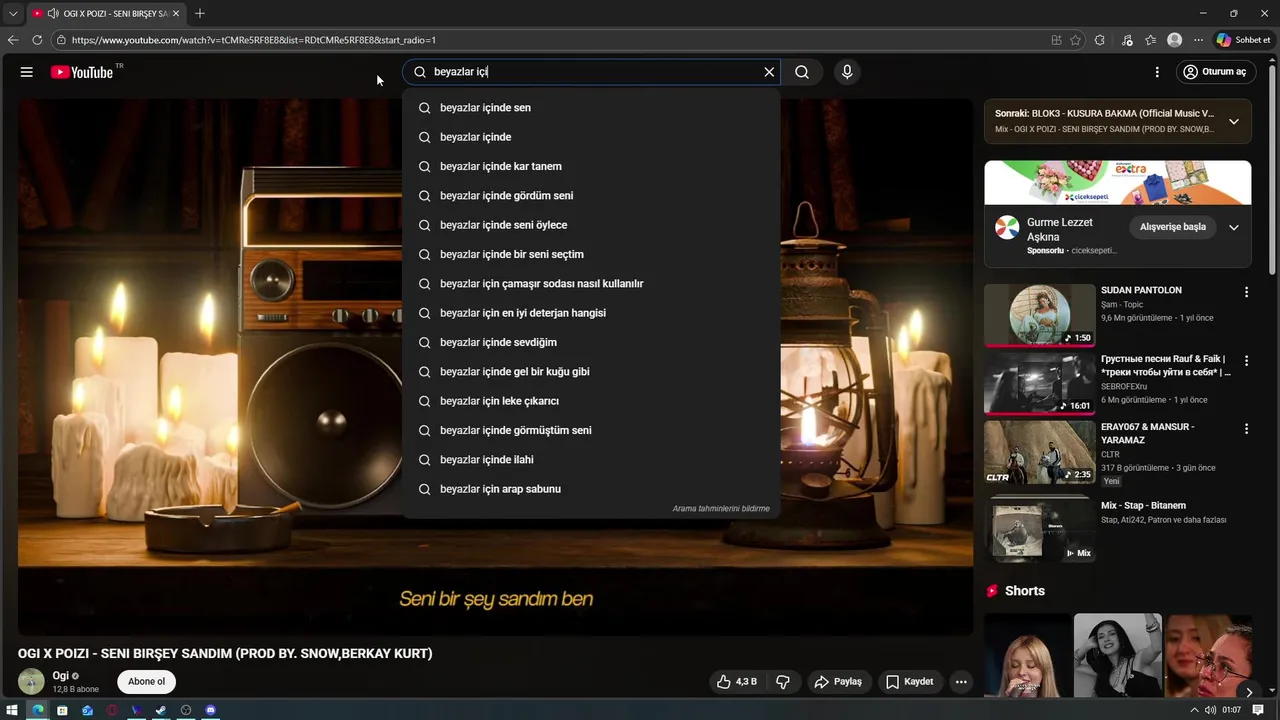The image size is (1280, 720).
Task: Open the YouTube hamburger guide menu
Action: 27,72
